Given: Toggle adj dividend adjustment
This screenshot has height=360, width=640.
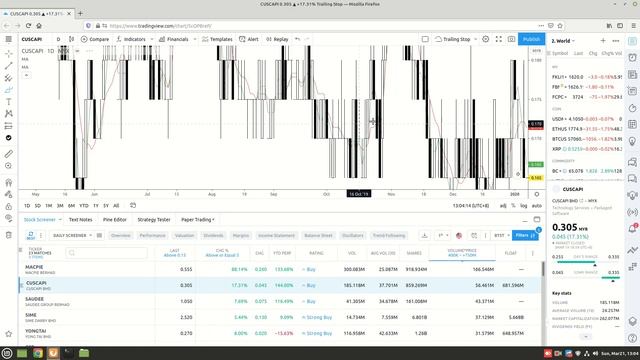Looking at the screenshot, I should tap(503, 206).
